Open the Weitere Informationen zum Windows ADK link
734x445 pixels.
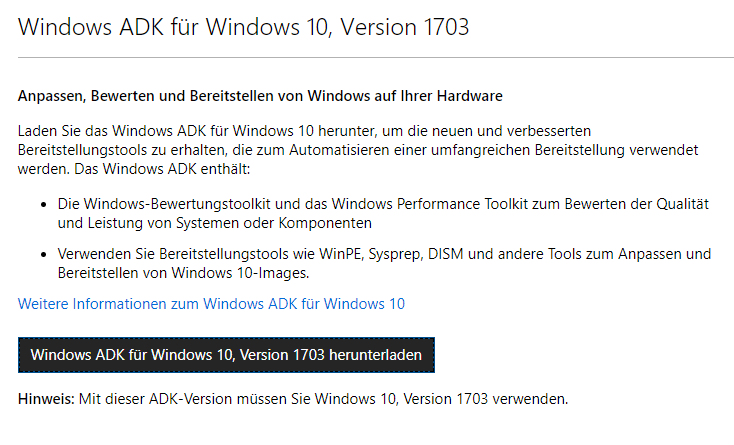211,304
